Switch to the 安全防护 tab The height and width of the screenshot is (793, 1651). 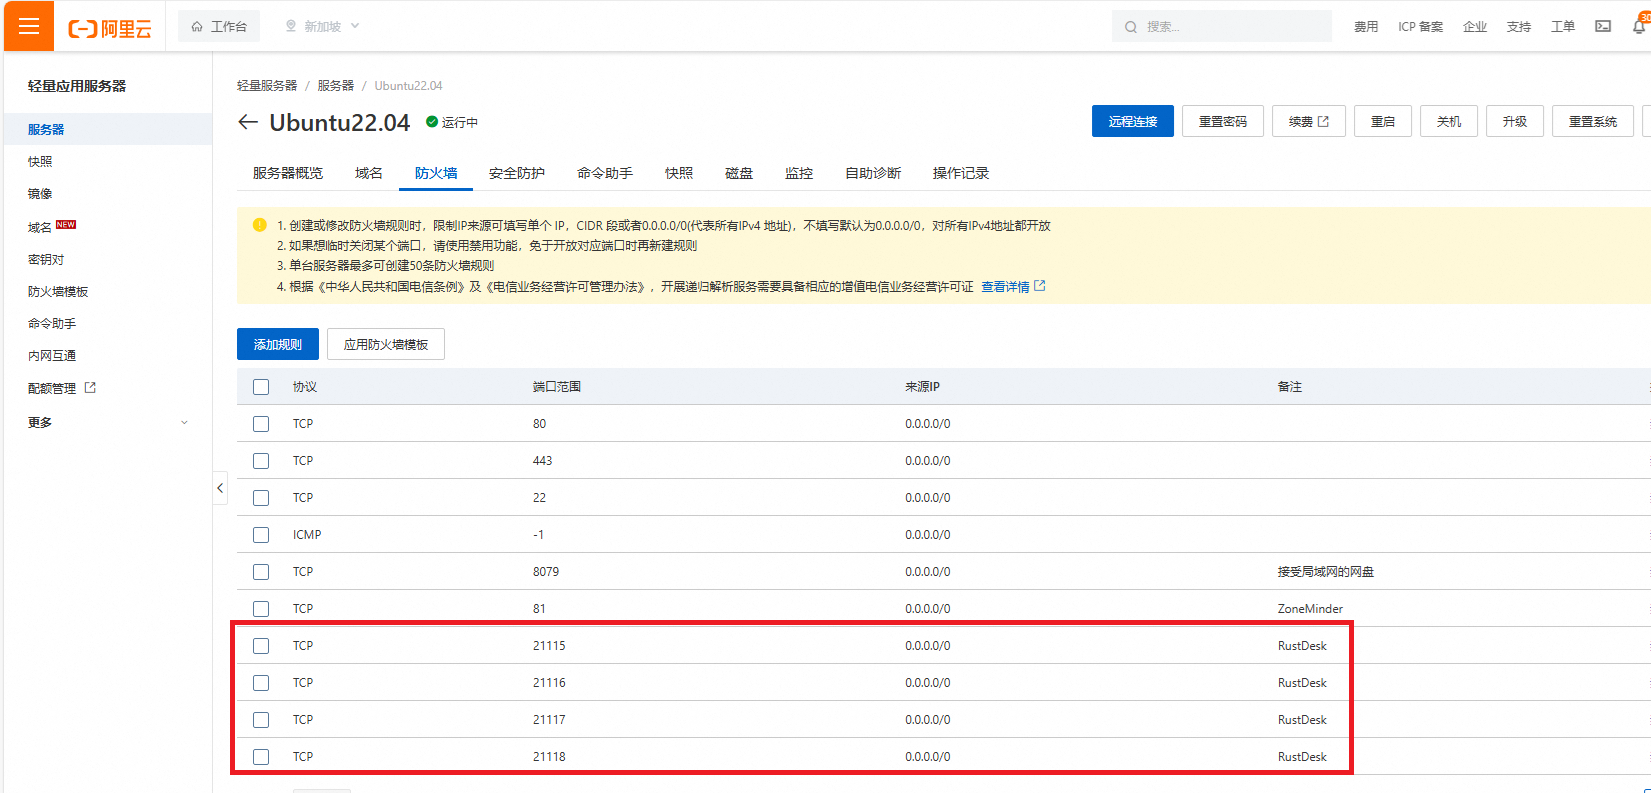pyautogui.click(x=516, y=173)
